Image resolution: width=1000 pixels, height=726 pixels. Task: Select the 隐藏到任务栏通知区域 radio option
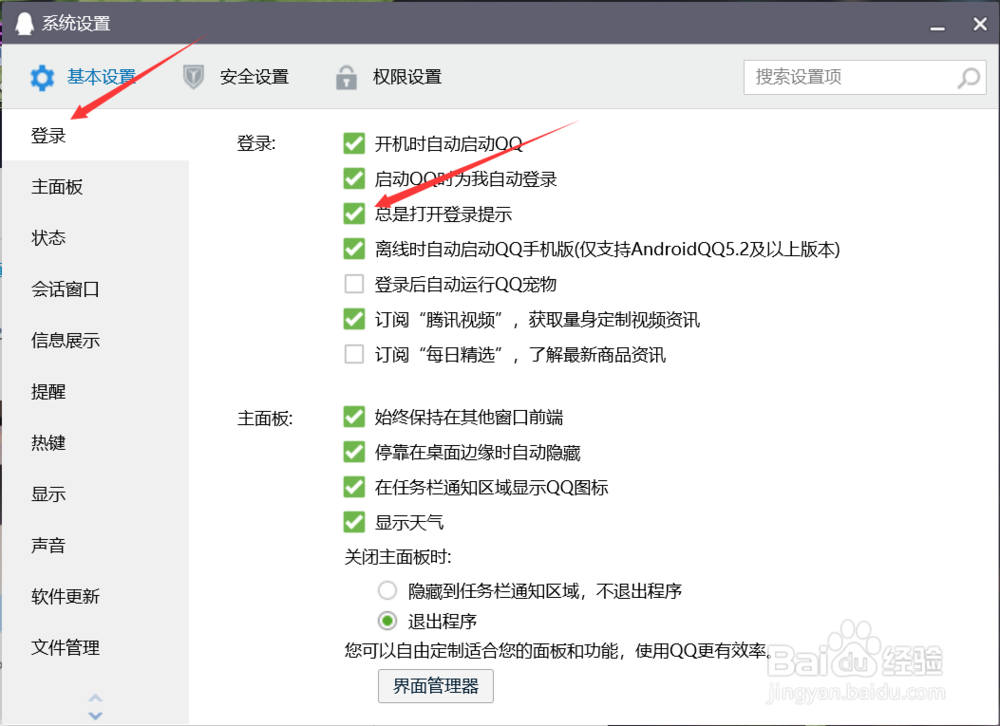387,590
